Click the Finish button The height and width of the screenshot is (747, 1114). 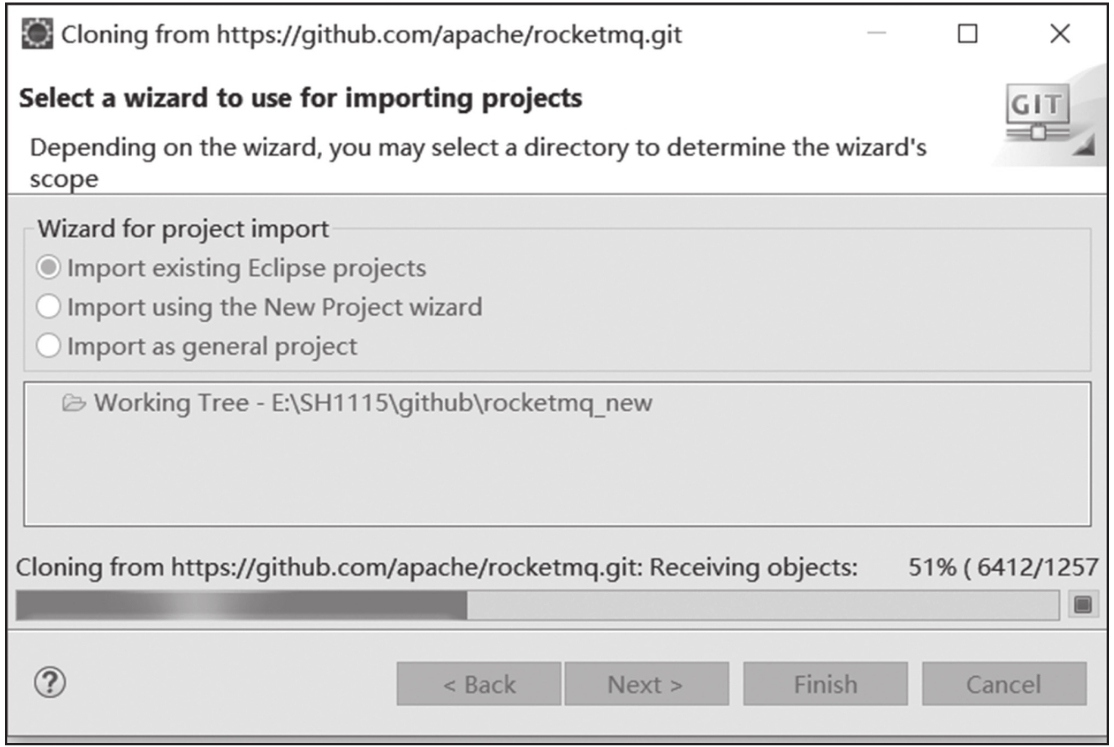tap(826, 684)
